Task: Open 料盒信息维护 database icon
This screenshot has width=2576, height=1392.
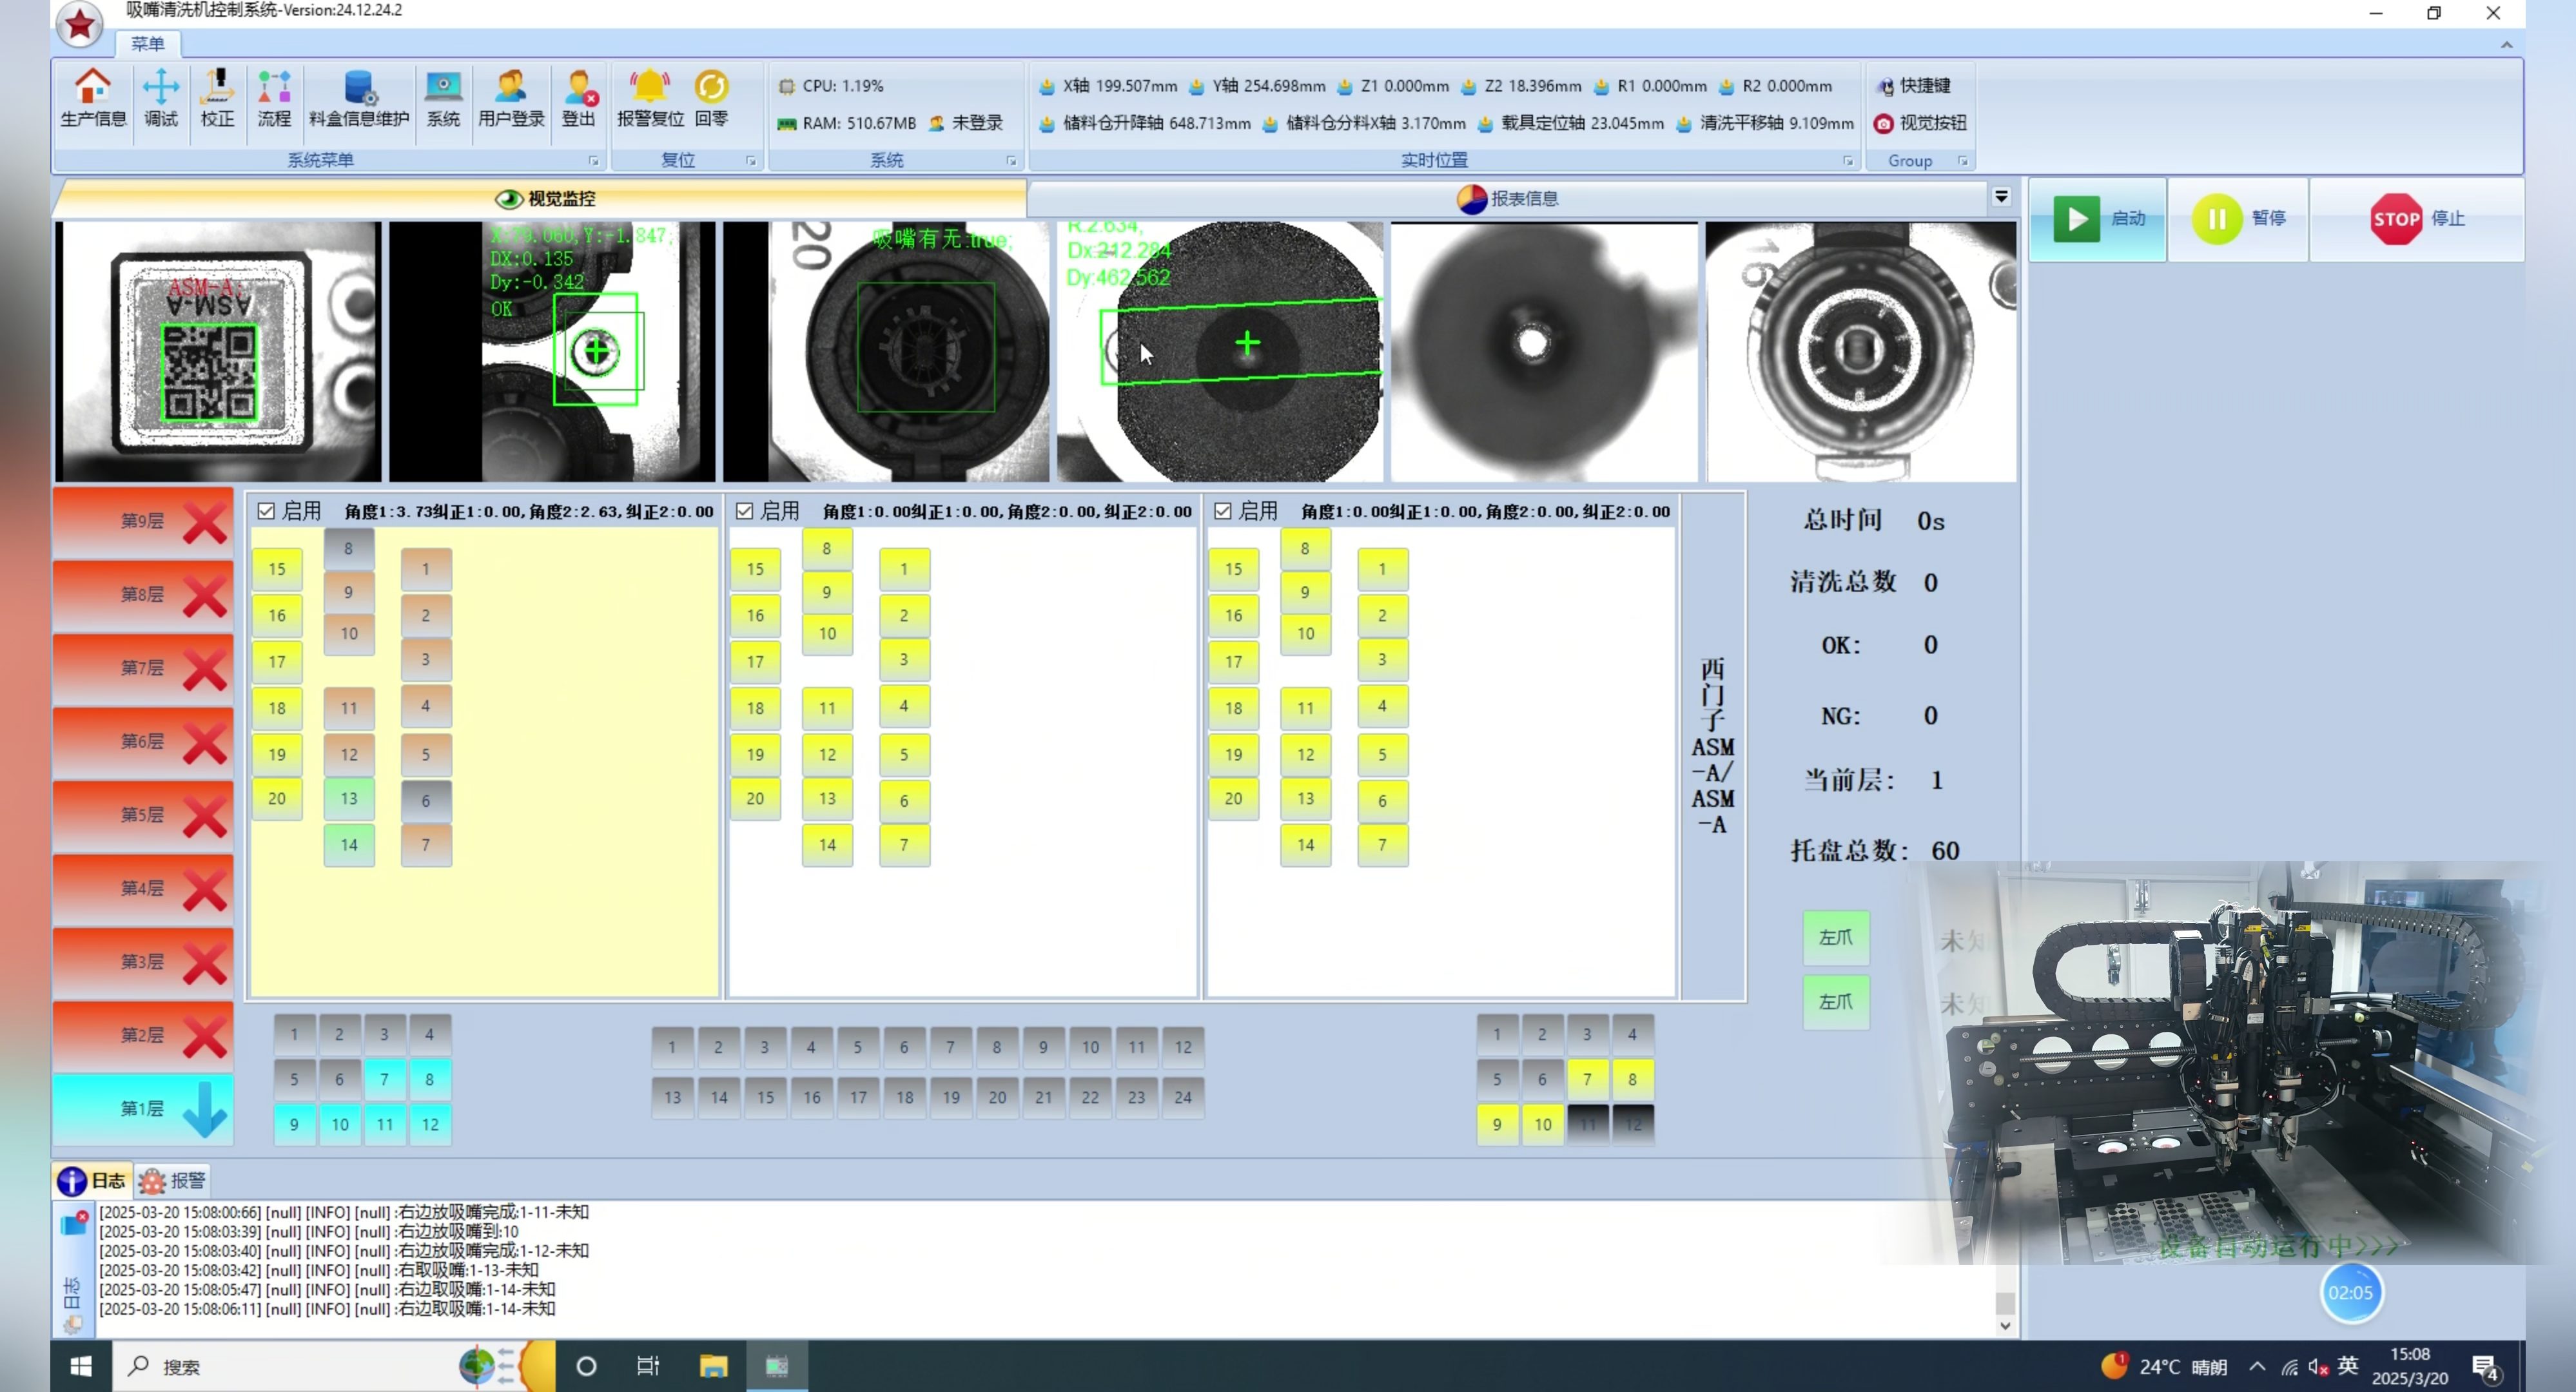Action: click(359, 98)
